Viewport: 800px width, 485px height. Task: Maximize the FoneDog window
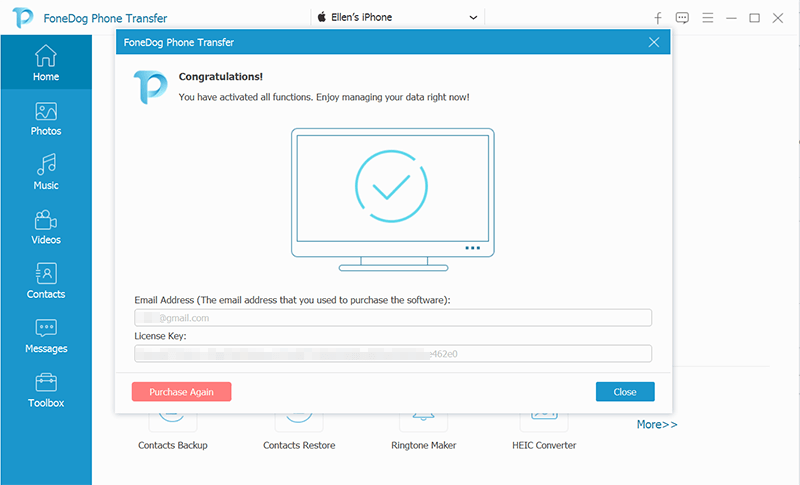(754, 18)
